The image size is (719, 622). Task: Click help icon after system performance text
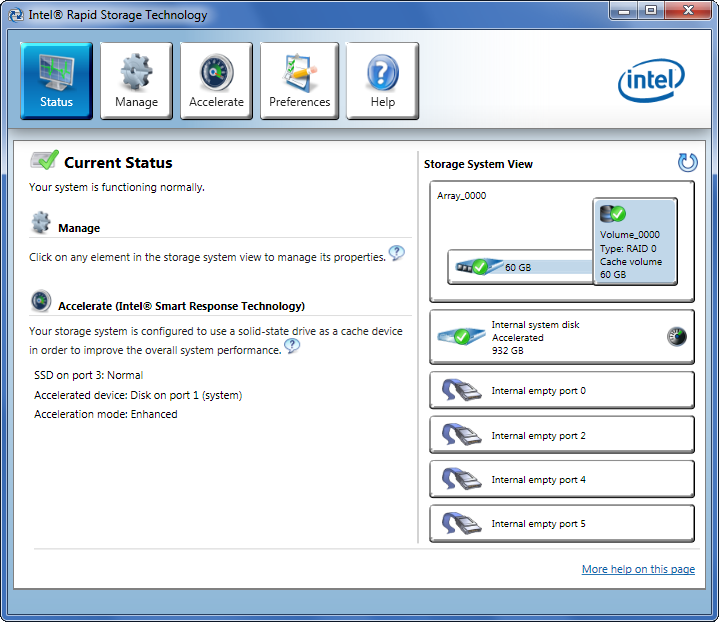(x=292, y=345)
